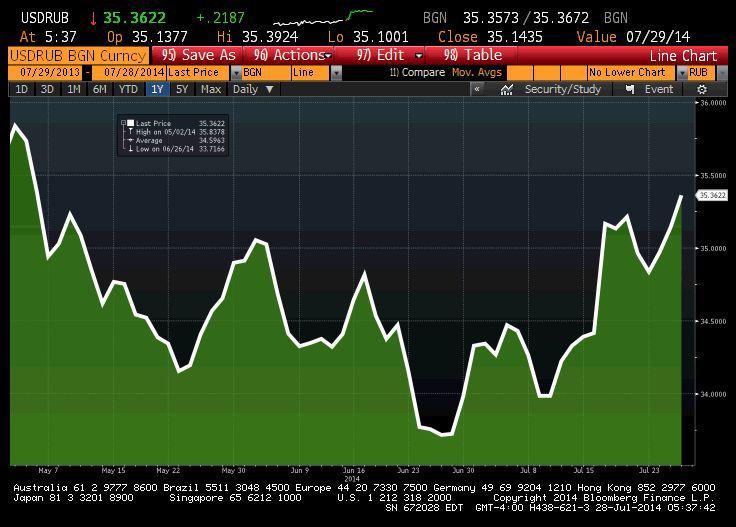Click the Event label
The width and height of the screenshot is (736, 527).
coord(659,89)
